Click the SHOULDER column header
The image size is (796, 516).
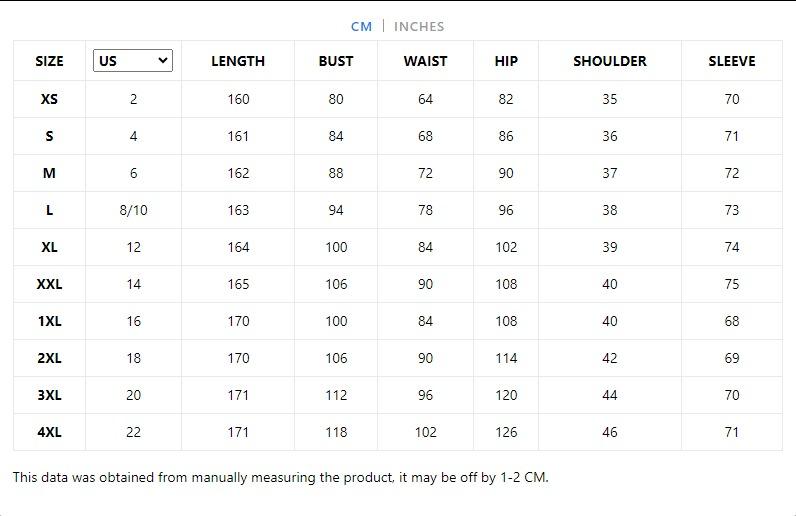coord(610,61)
